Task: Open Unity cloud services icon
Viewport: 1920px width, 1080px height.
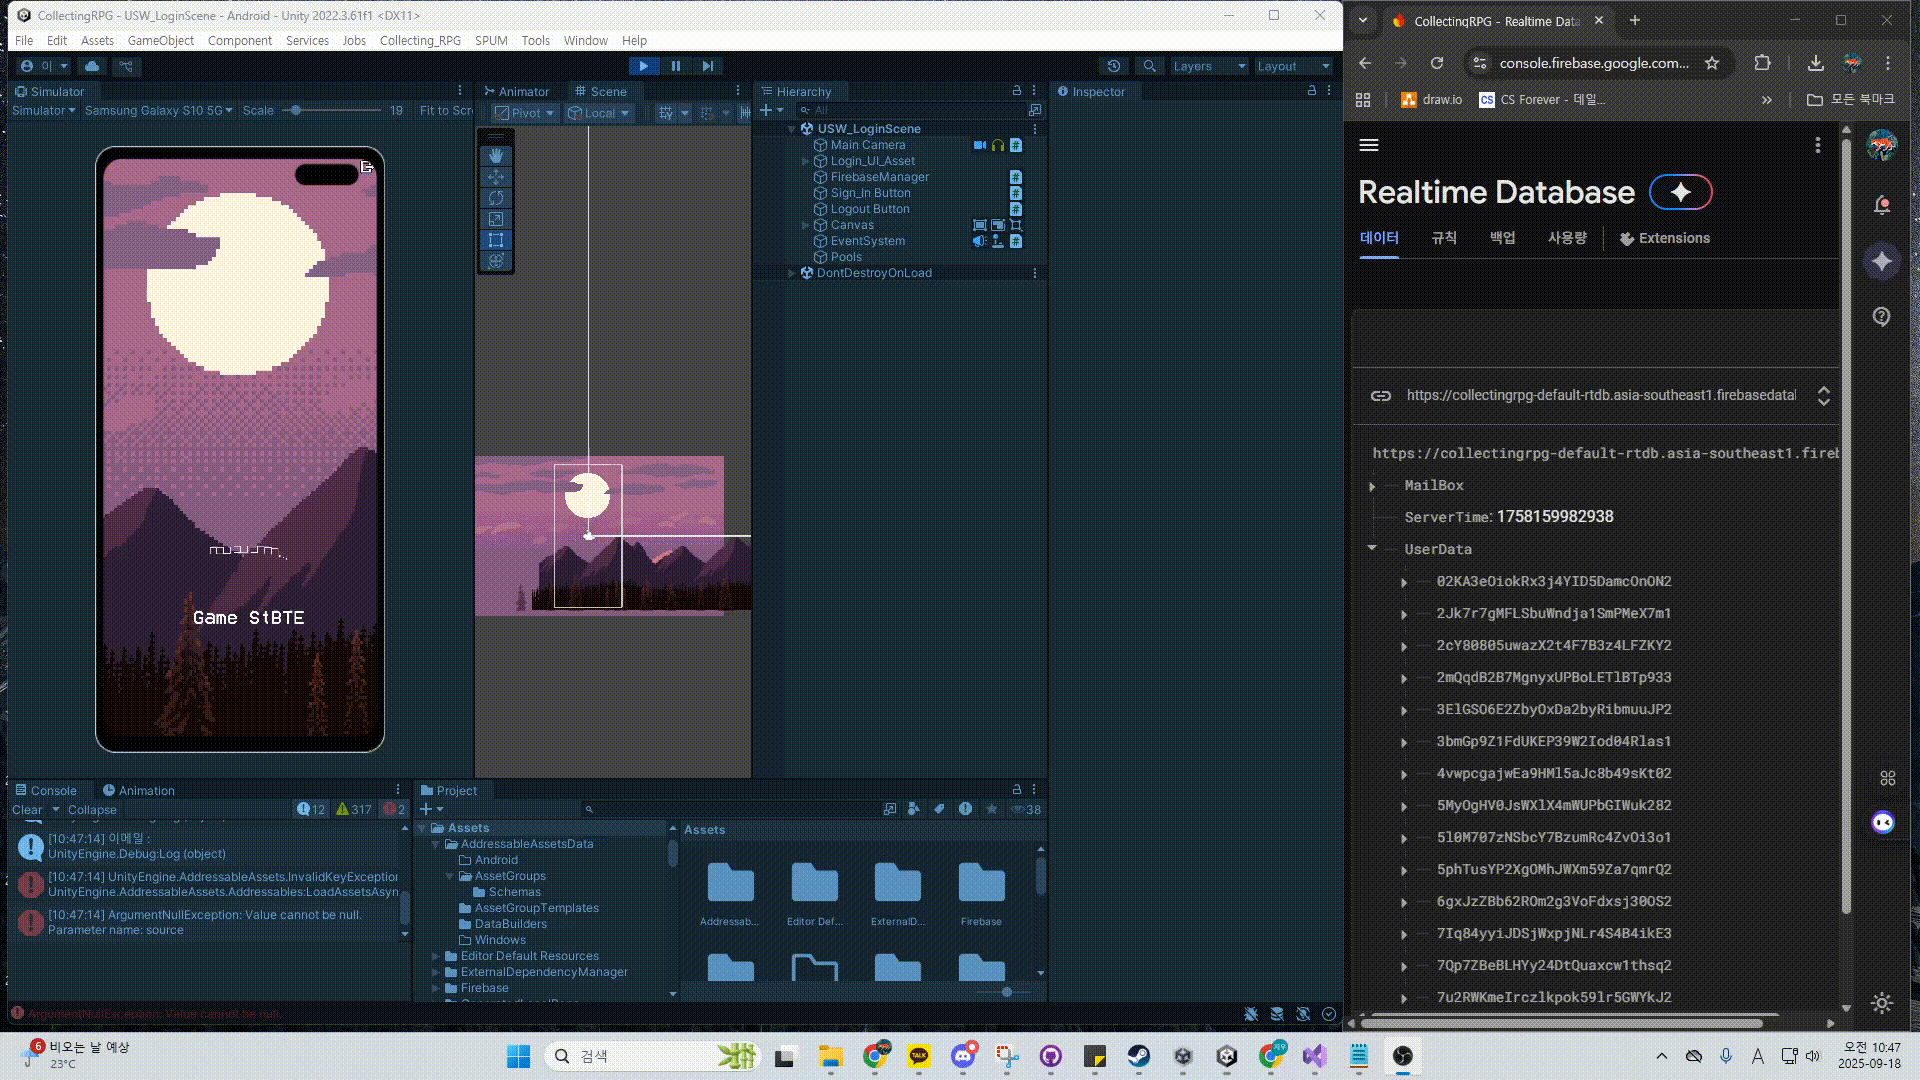Action: point(92,66)
